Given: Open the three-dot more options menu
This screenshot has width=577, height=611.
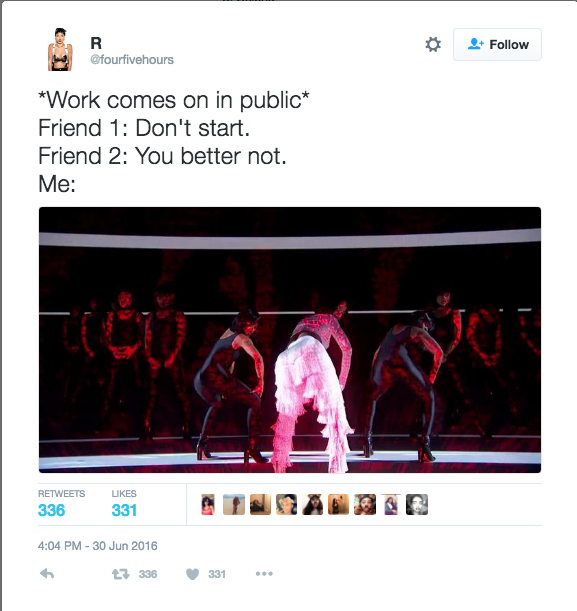Looking at the screenshot, I should click(x=264, y=574).
